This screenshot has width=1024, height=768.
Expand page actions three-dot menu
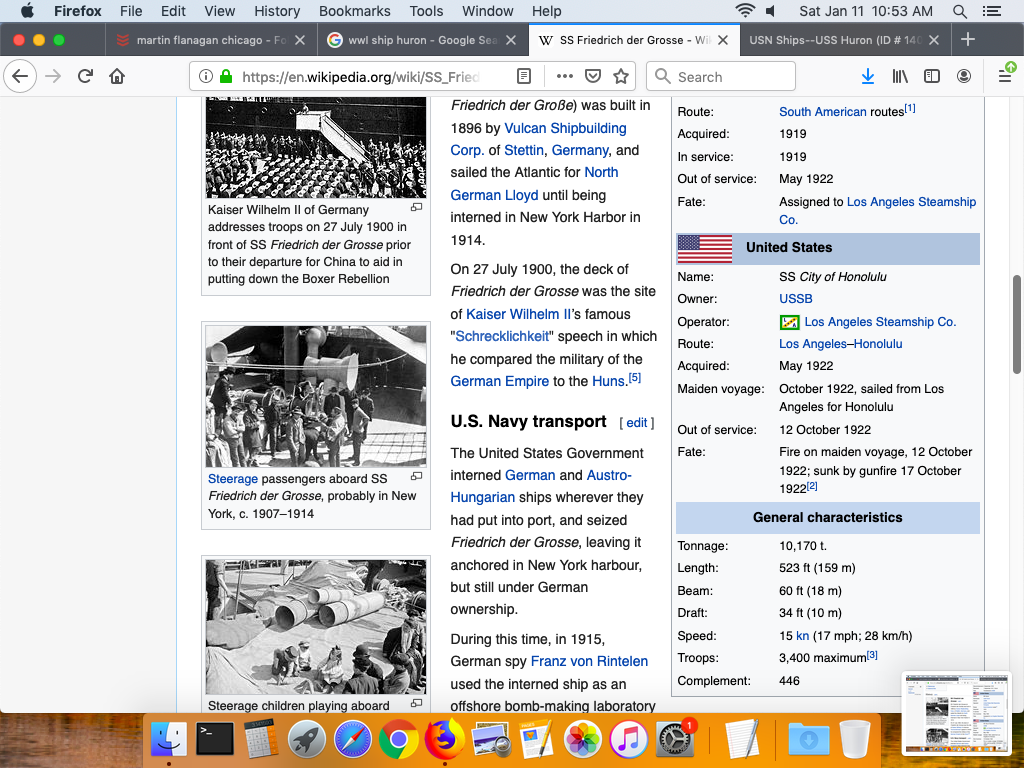pos(564,76)
